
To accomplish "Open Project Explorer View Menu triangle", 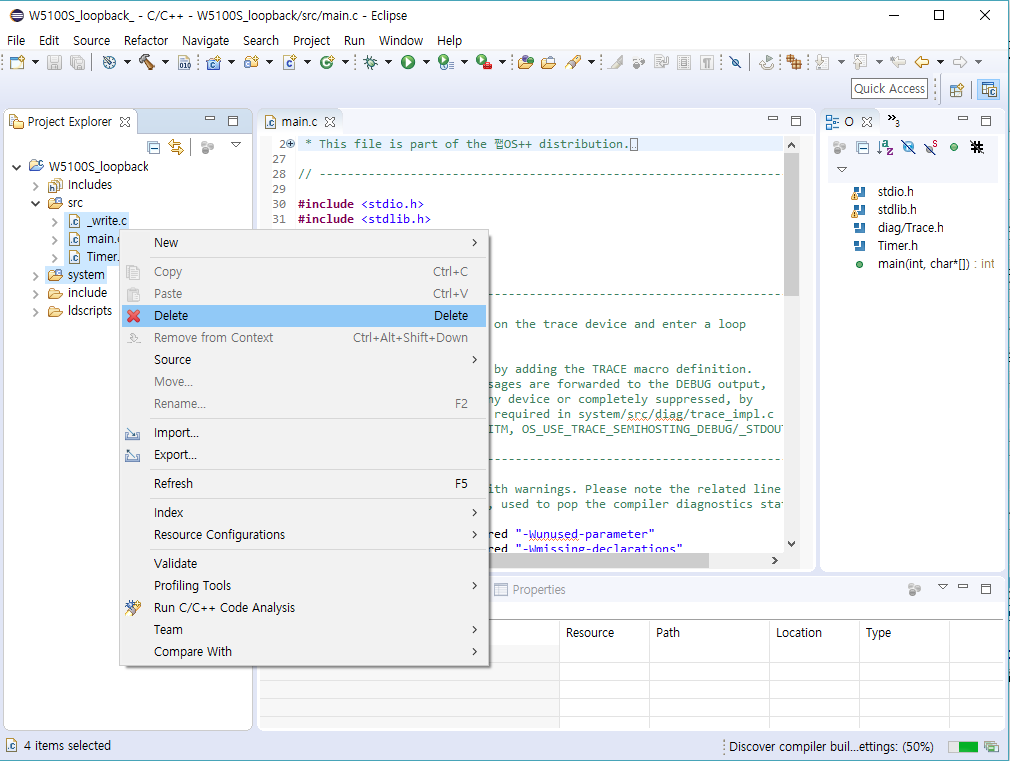I will click(236, 146).
